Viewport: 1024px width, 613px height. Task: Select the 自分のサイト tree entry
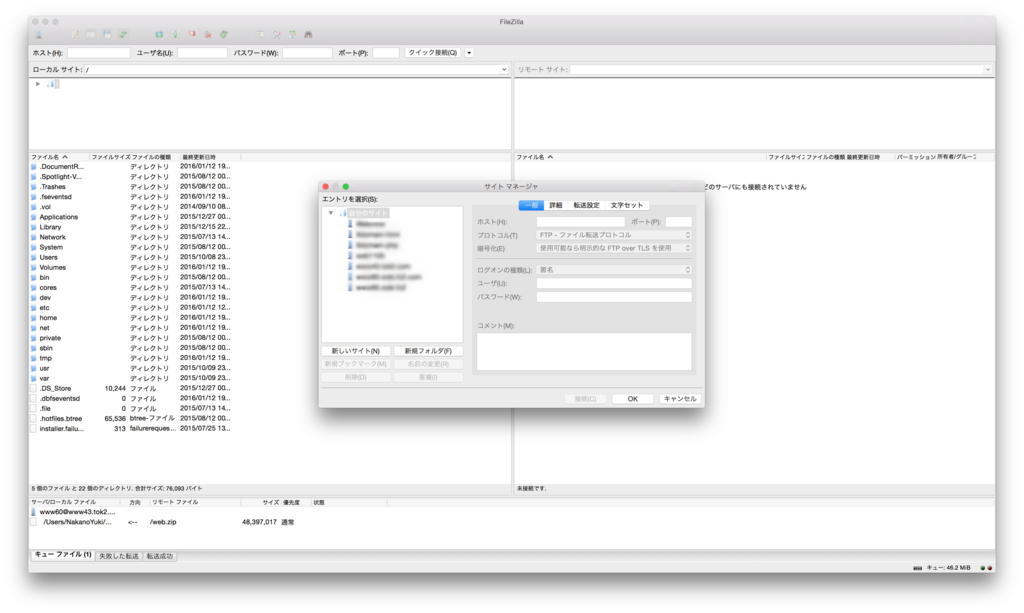(x=368, y=213)
